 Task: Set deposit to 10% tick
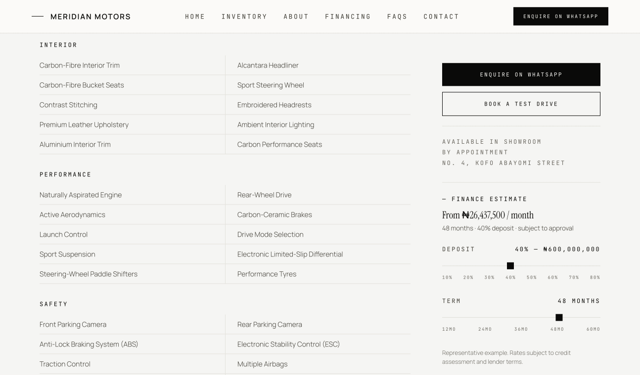[447, 277]
